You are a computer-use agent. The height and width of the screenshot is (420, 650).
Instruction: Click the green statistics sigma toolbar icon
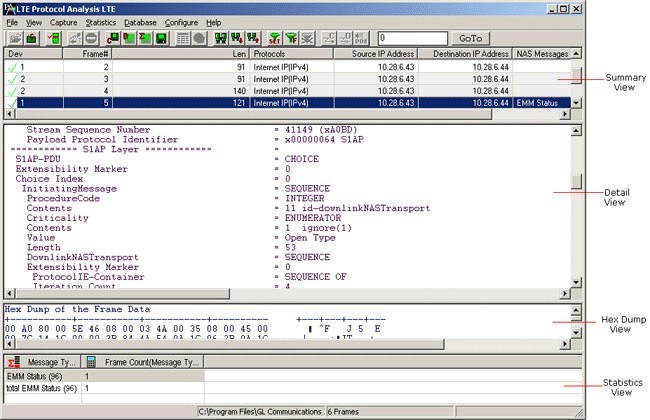tap(143, 37)
